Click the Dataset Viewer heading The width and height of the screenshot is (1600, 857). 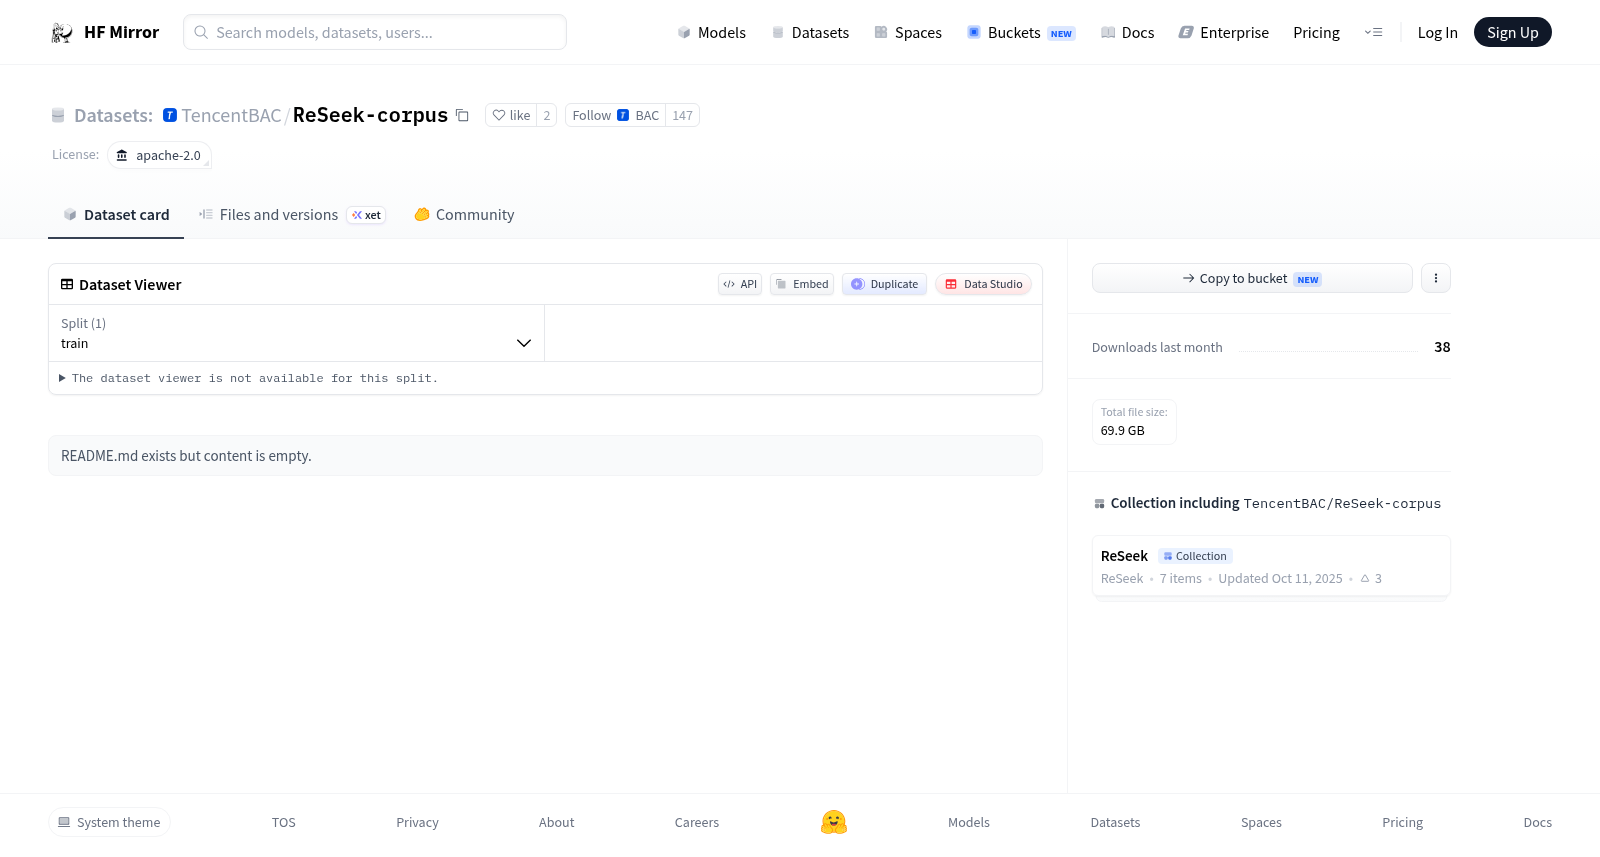point(130,285)
